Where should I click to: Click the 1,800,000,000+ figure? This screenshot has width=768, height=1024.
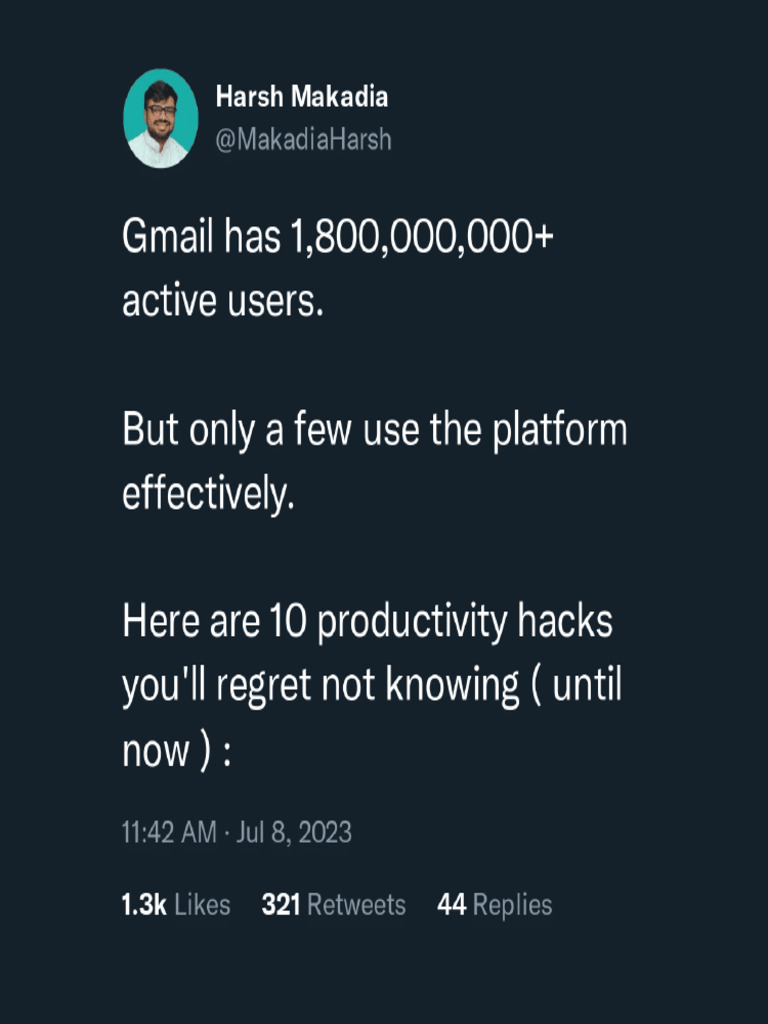[421, 239]
